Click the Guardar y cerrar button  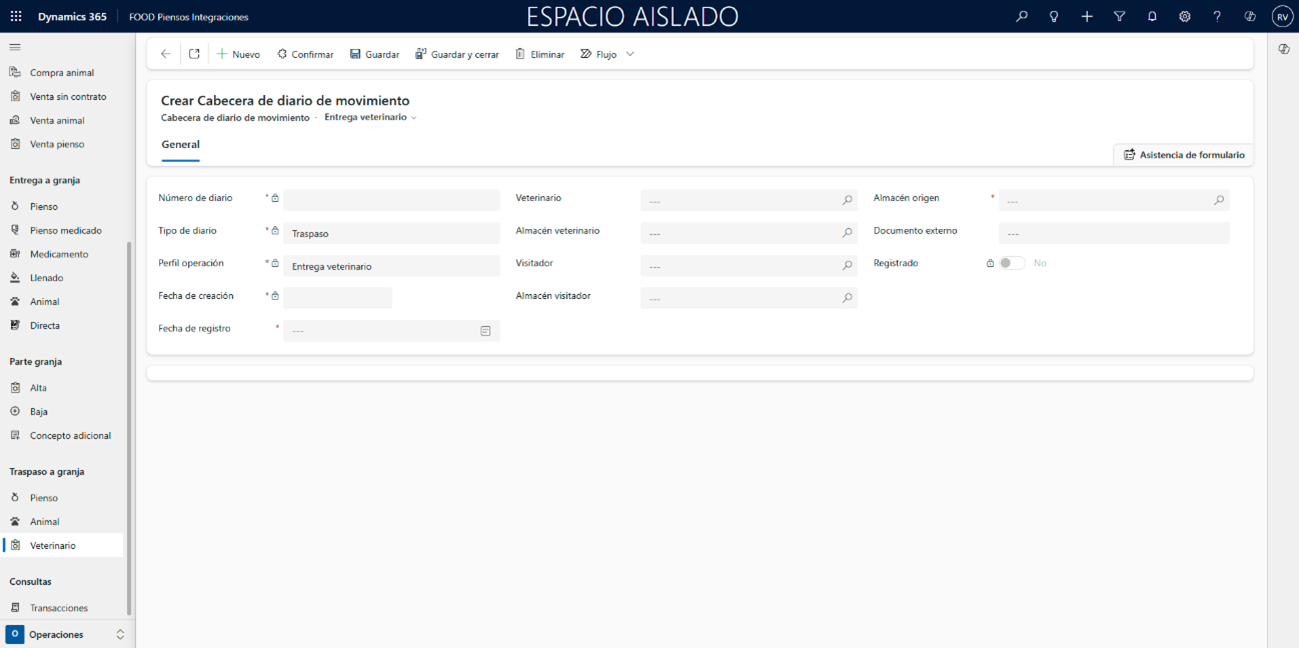[457, 54]
